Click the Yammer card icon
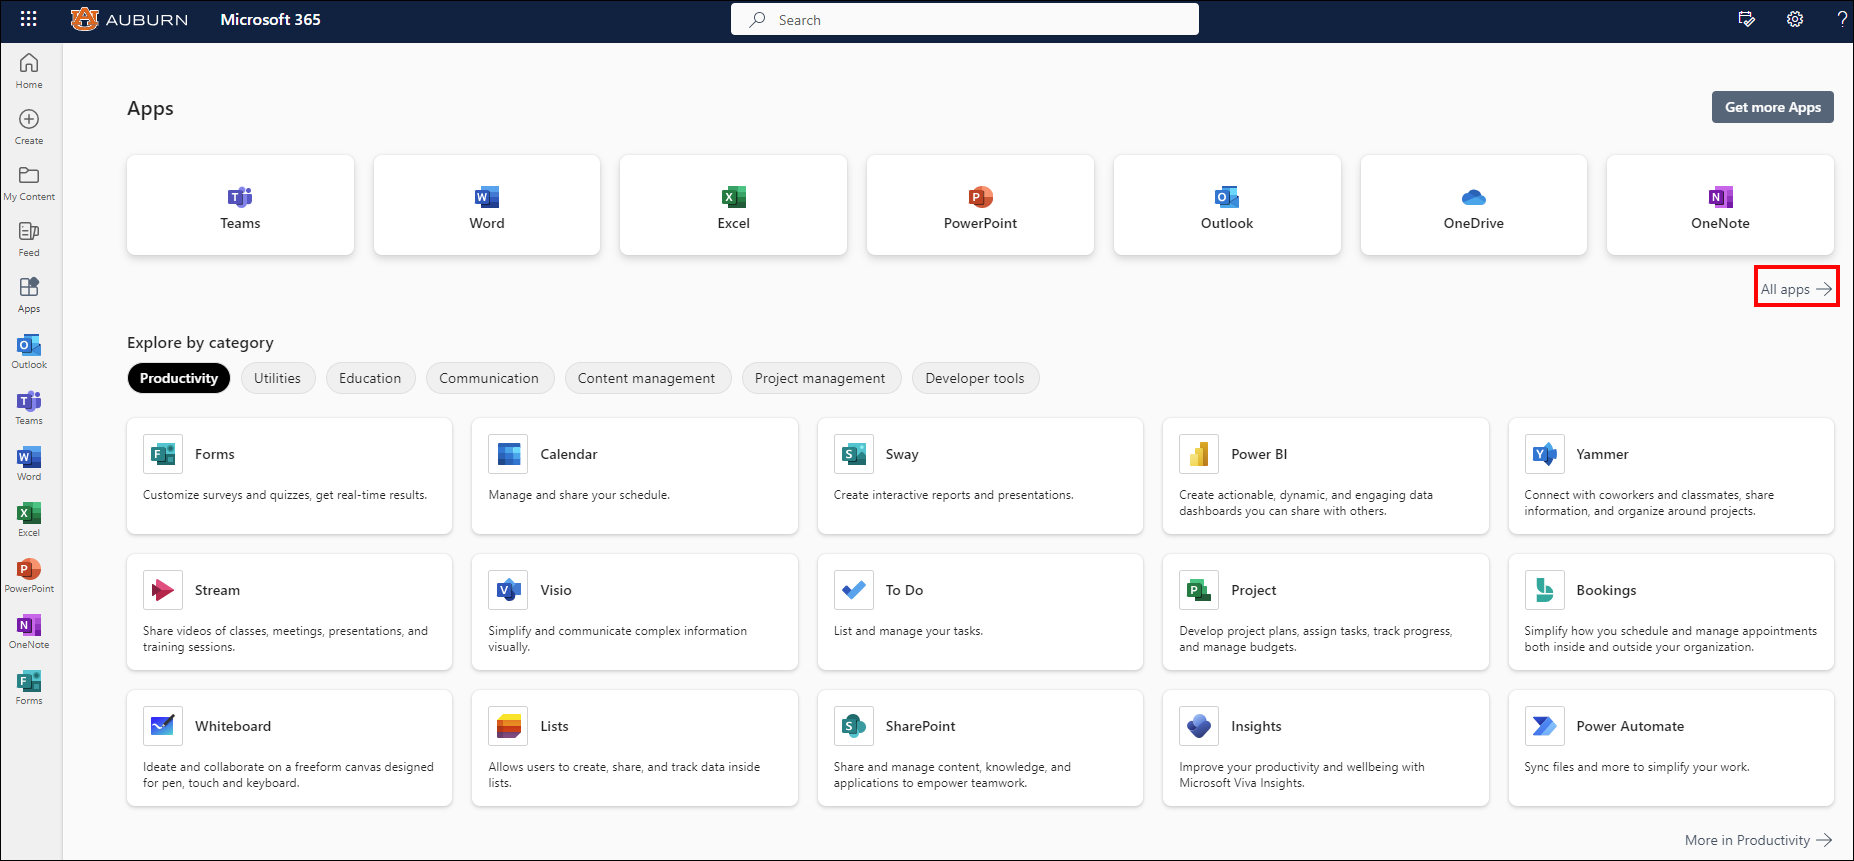 (x=1545, y=454)
